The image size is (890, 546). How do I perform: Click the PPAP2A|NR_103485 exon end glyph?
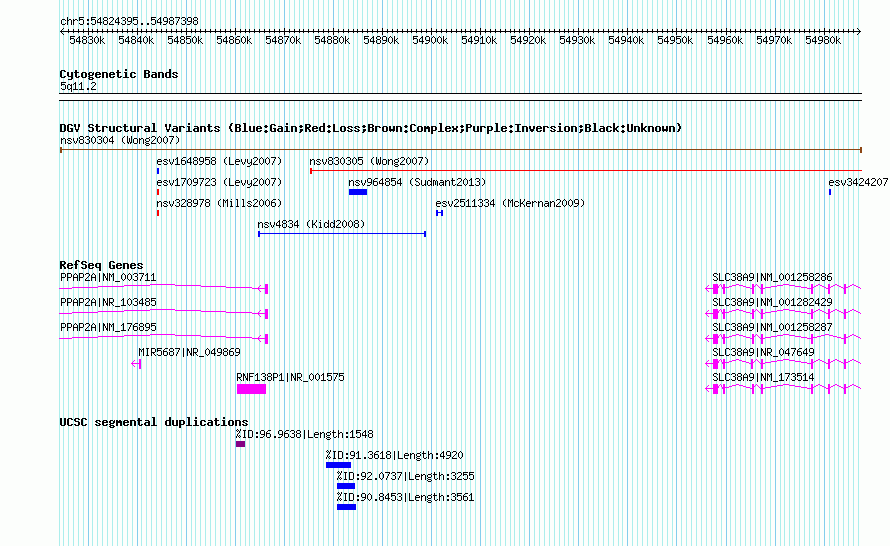[x=264, y=314]
